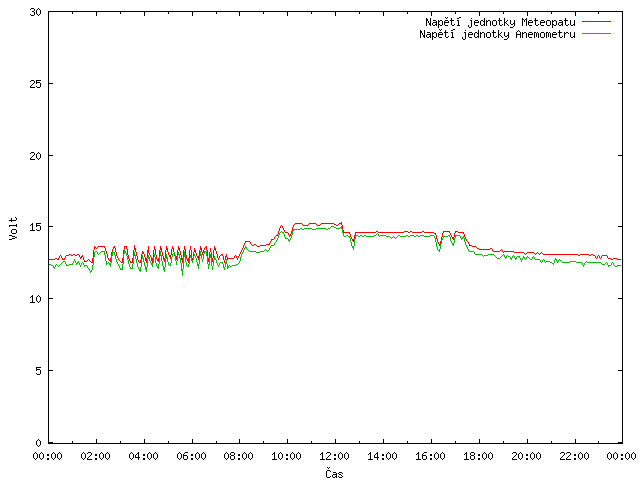Click the x-axis label '08:00'

(239, 456)
